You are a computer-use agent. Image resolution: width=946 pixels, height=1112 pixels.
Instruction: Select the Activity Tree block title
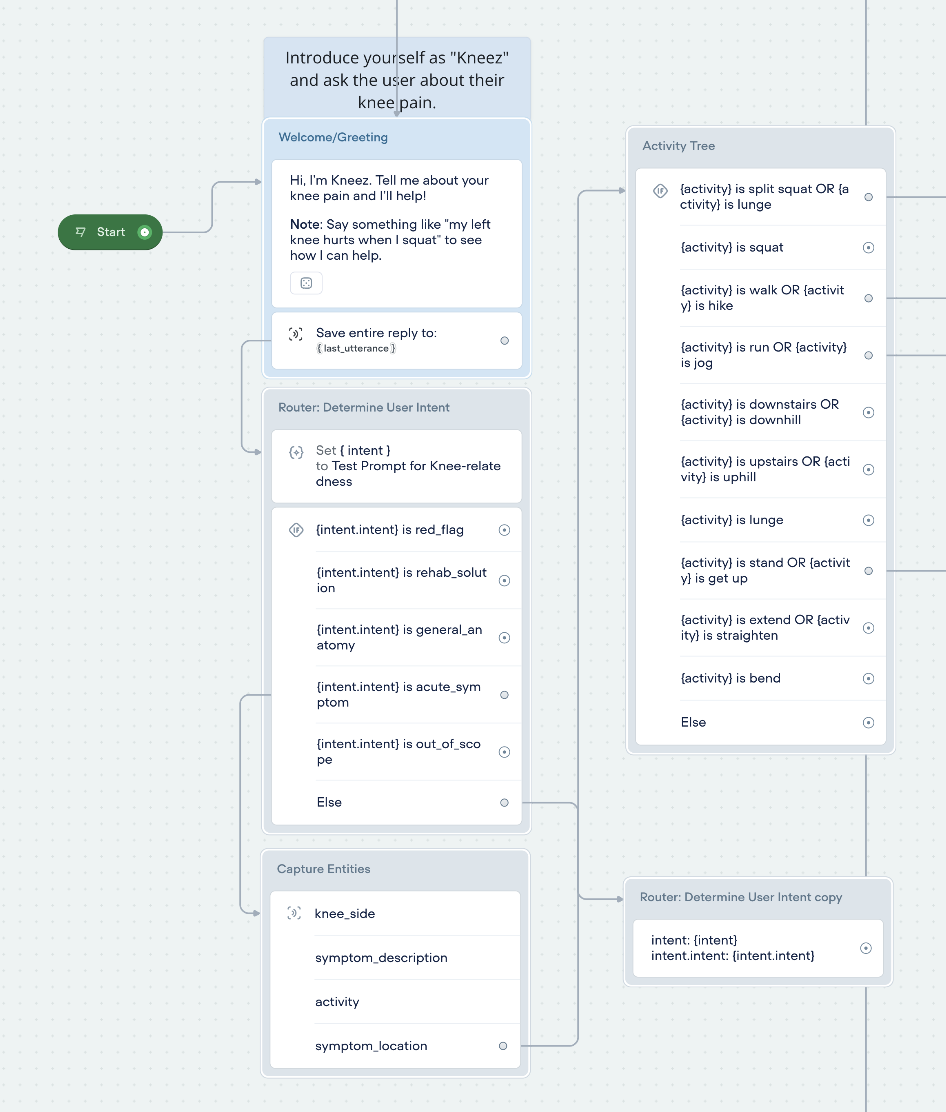[679, 146]
